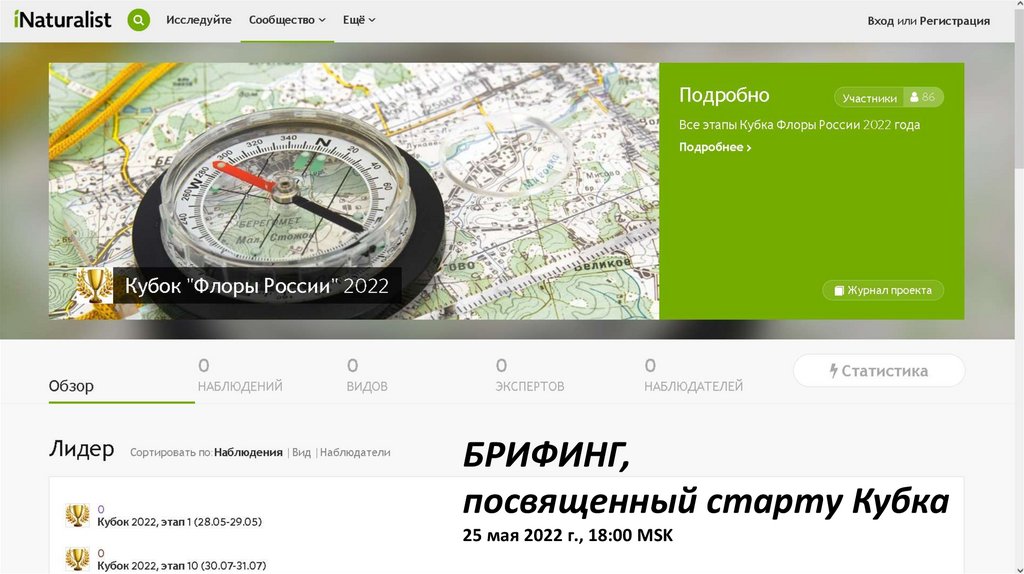Switch to the Наблюдателей tab
The image size is (1024, 574).
(x=694, y=375)
